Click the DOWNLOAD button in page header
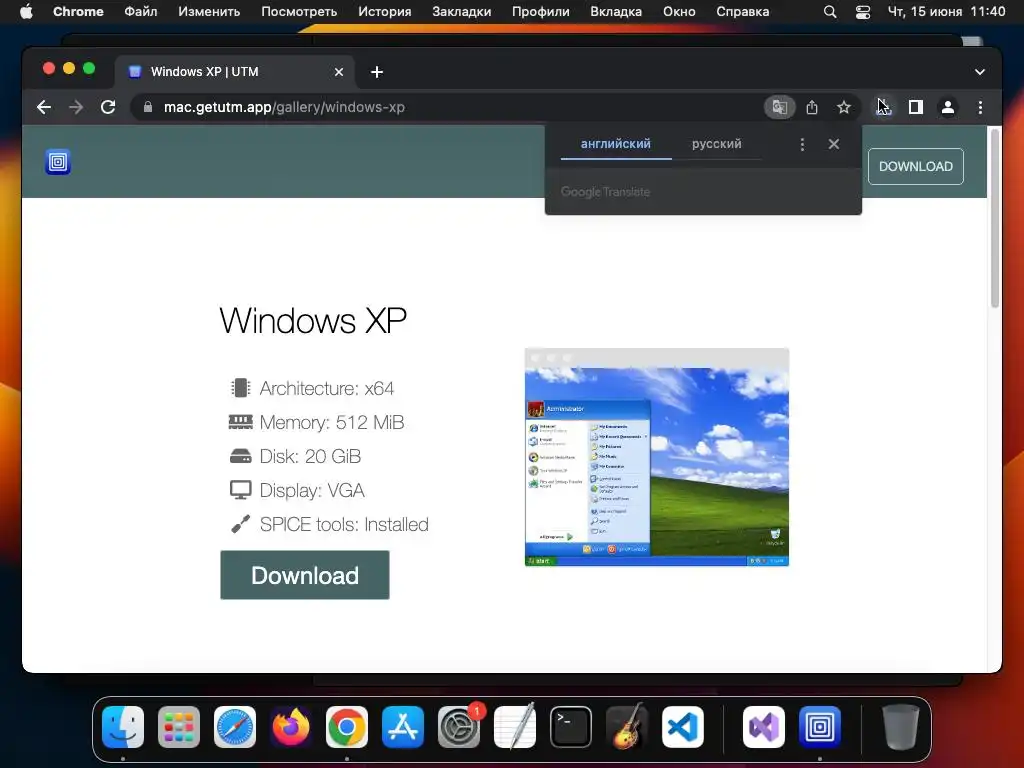Screen dimensions: 1024x768 [916, 167]
